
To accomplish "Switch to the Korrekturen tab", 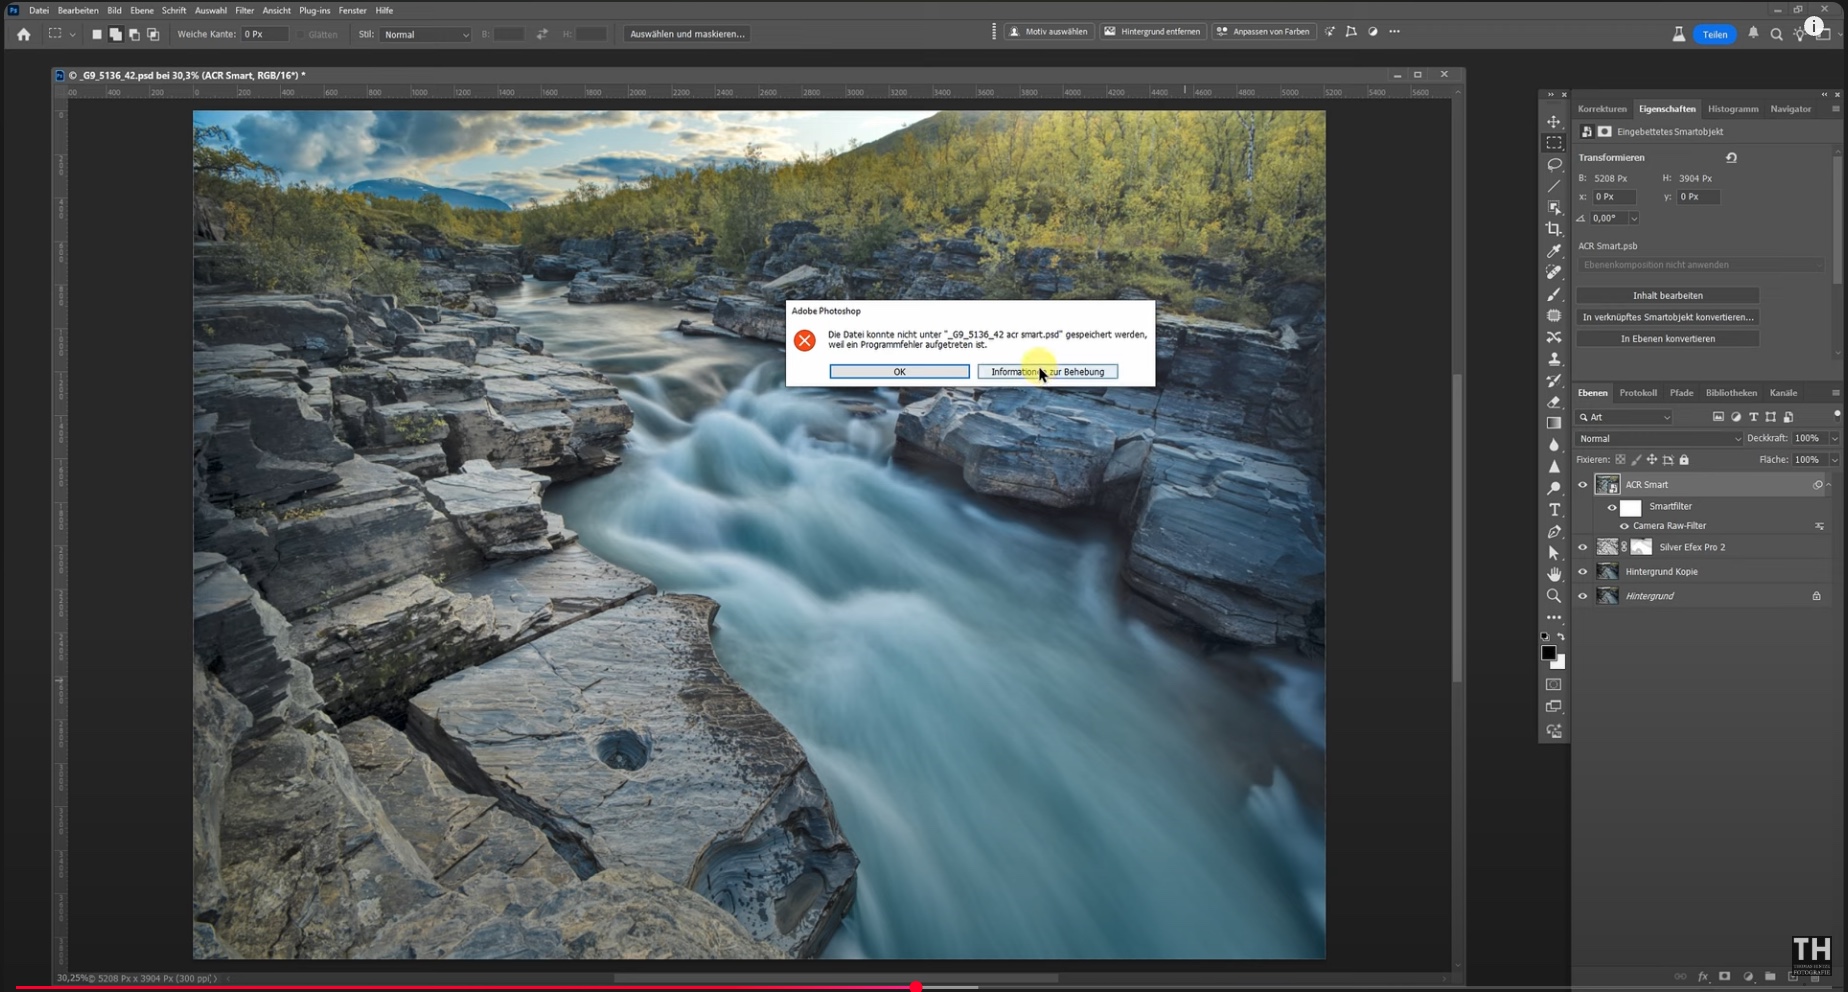I will (1603, 109).
